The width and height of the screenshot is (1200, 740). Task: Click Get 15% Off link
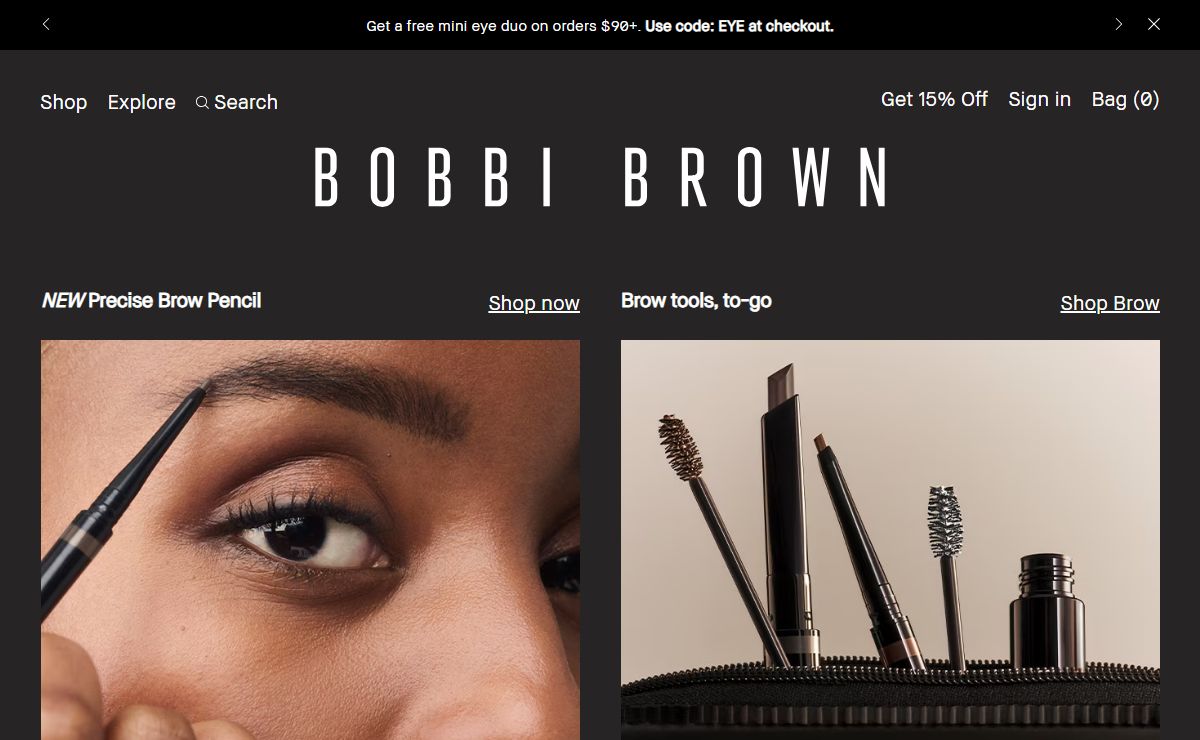coord(934,99)
